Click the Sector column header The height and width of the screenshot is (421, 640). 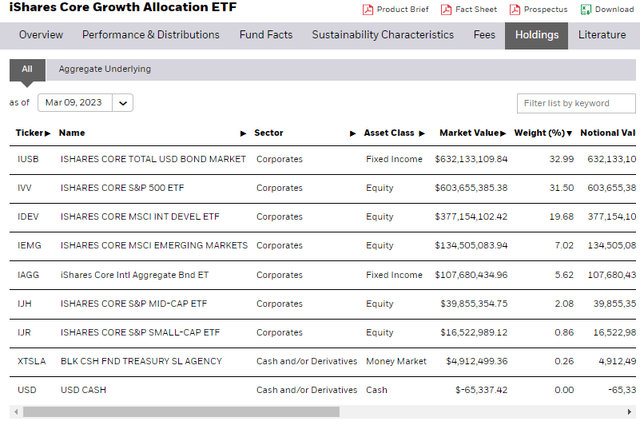coord(269,133)
